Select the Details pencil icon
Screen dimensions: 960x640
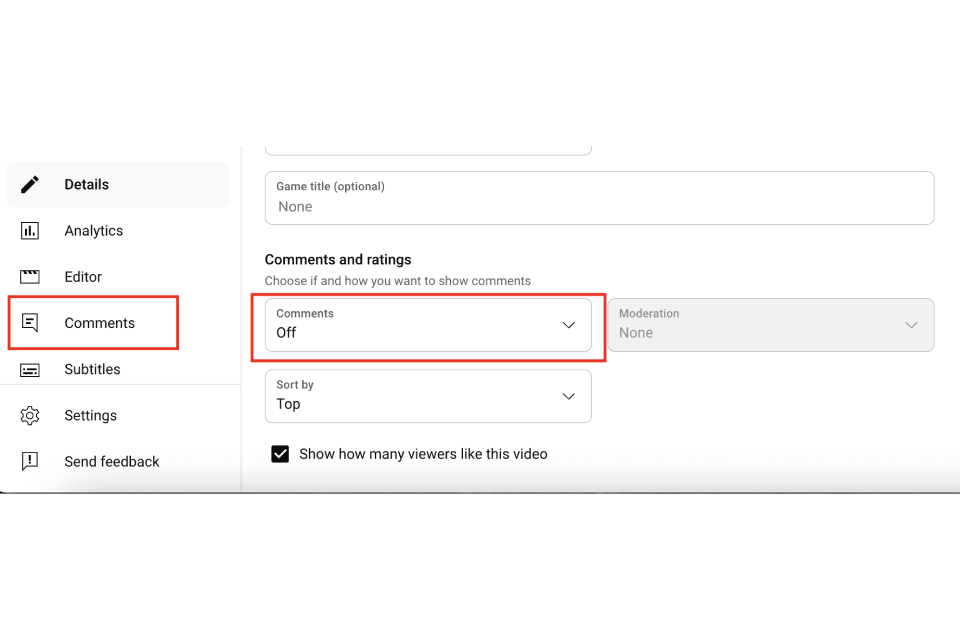pyautogui.click(x=30, y=184)
